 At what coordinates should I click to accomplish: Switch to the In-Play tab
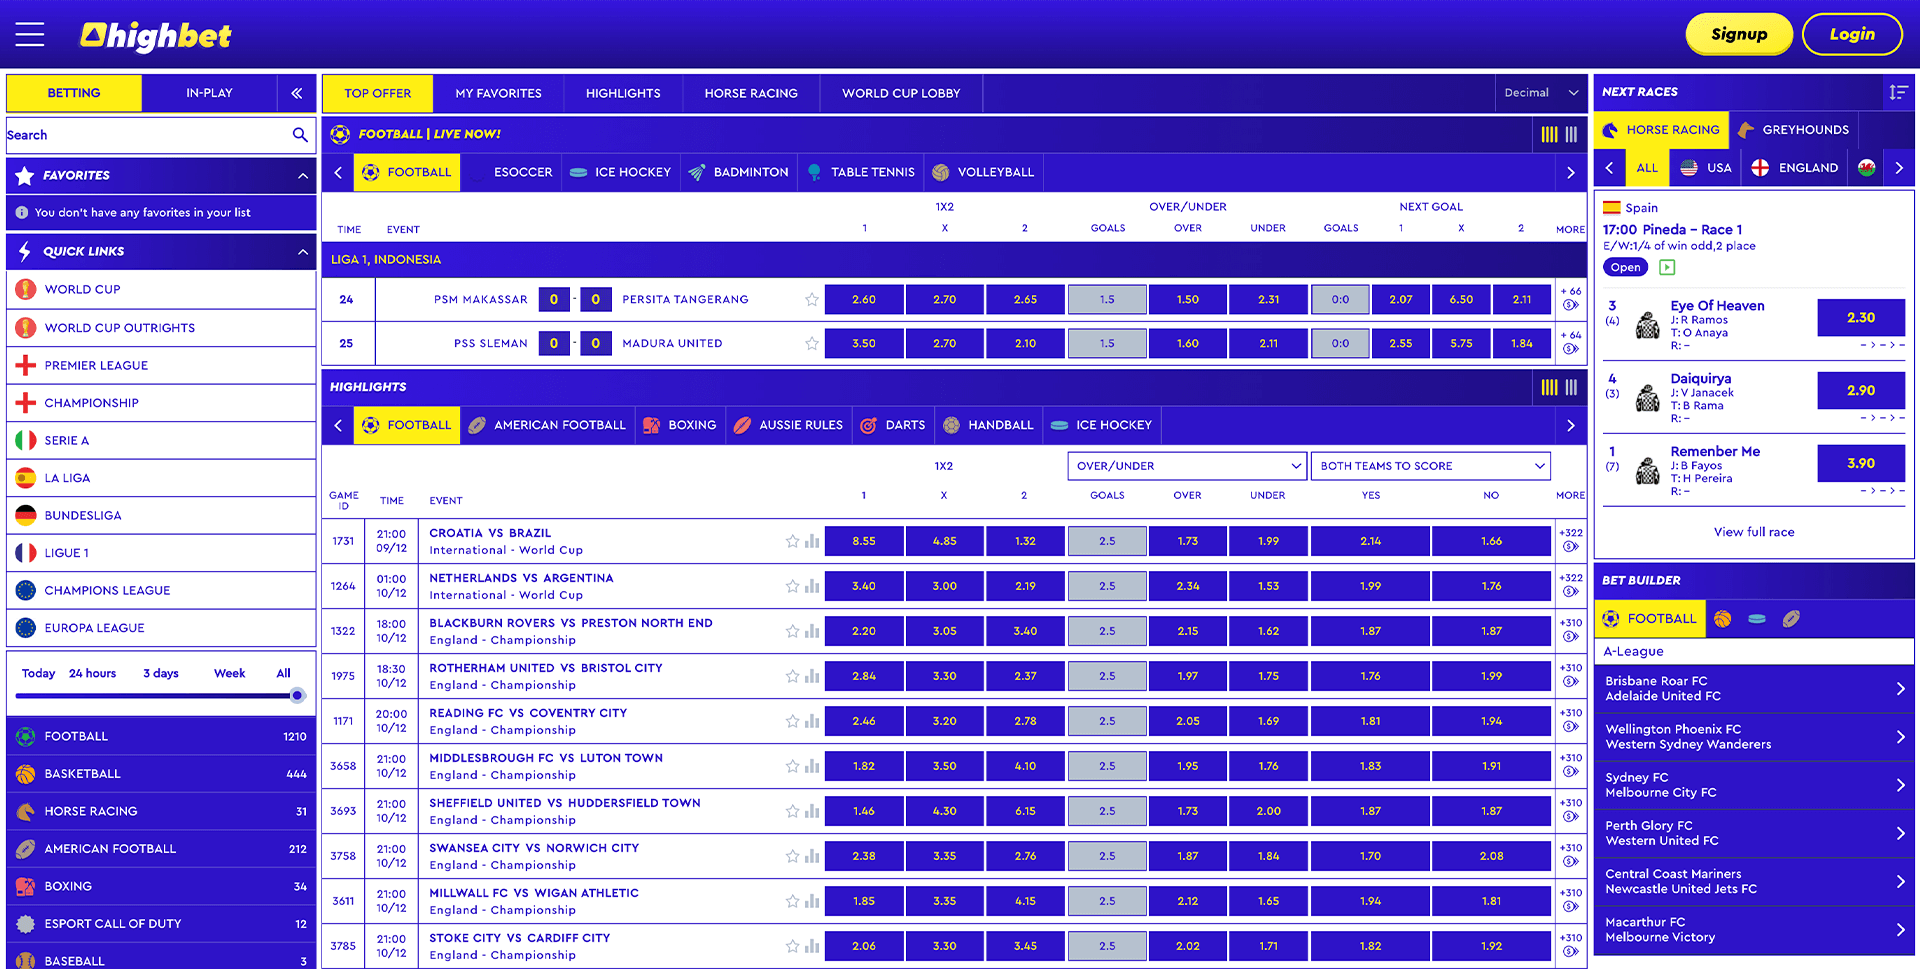click(209, 93)
